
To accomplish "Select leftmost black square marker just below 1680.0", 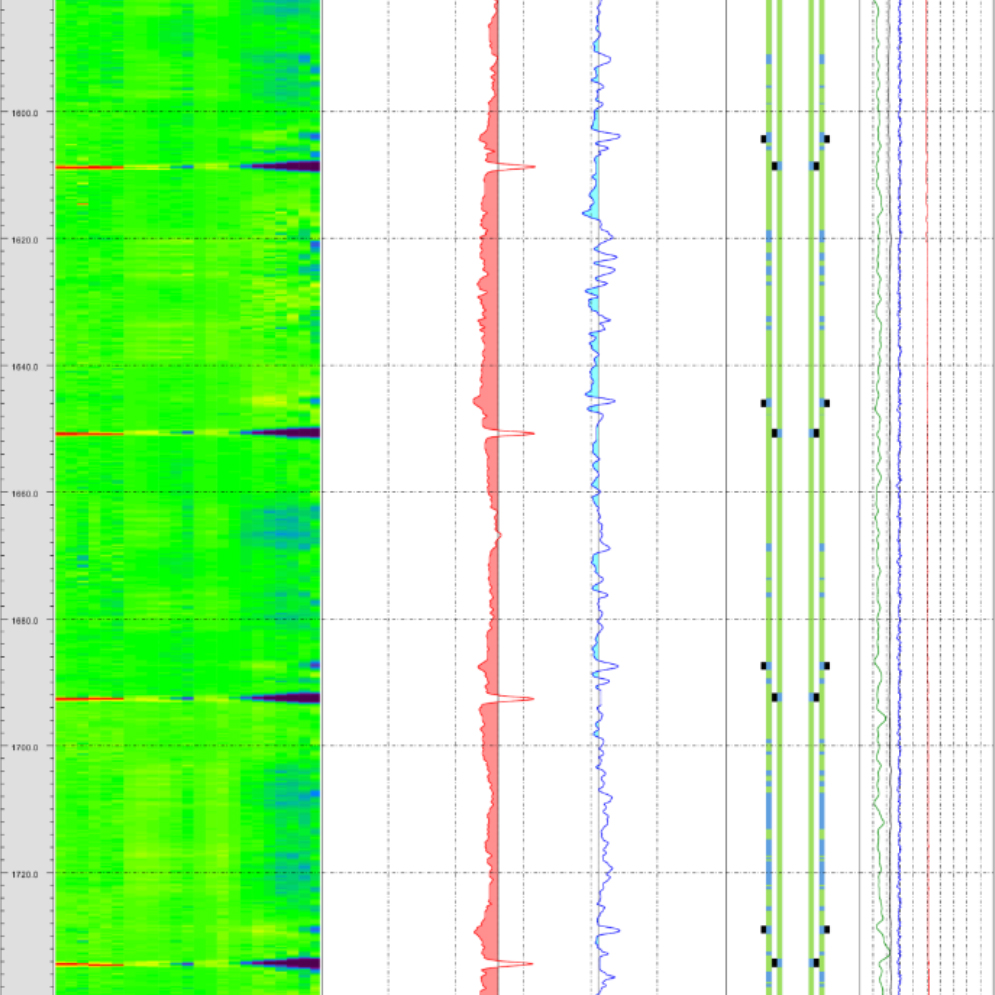I will pyautogui.click(x=764, y=665).
